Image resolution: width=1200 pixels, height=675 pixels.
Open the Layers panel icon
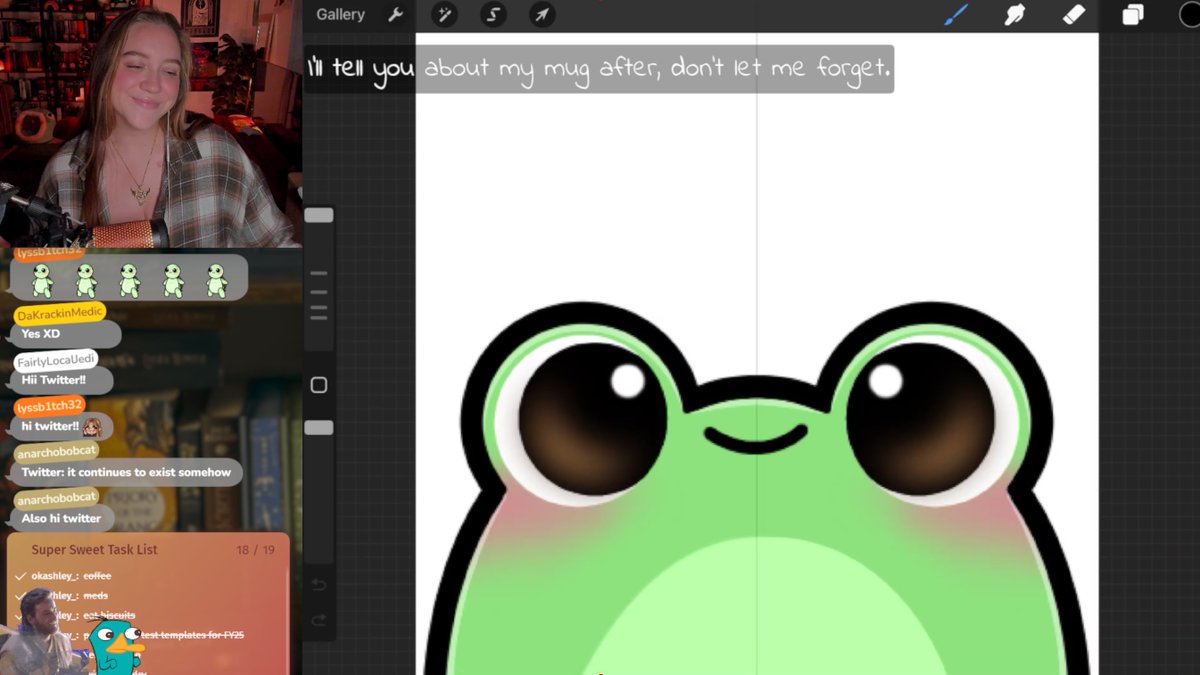click(1132, 15)
